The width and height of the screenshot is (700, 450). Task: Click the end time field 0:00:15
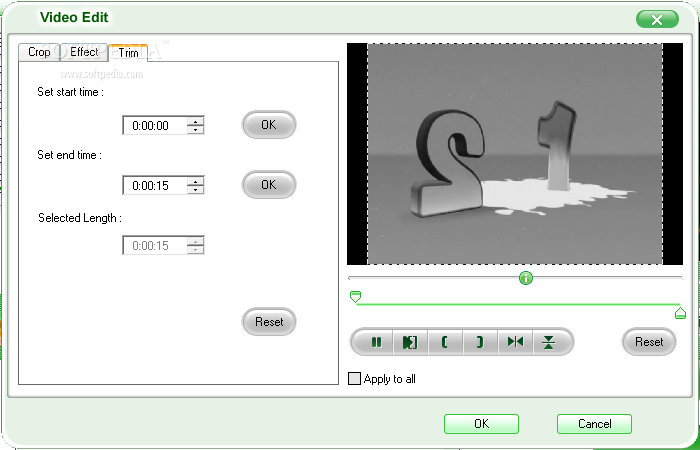(155, 185)
